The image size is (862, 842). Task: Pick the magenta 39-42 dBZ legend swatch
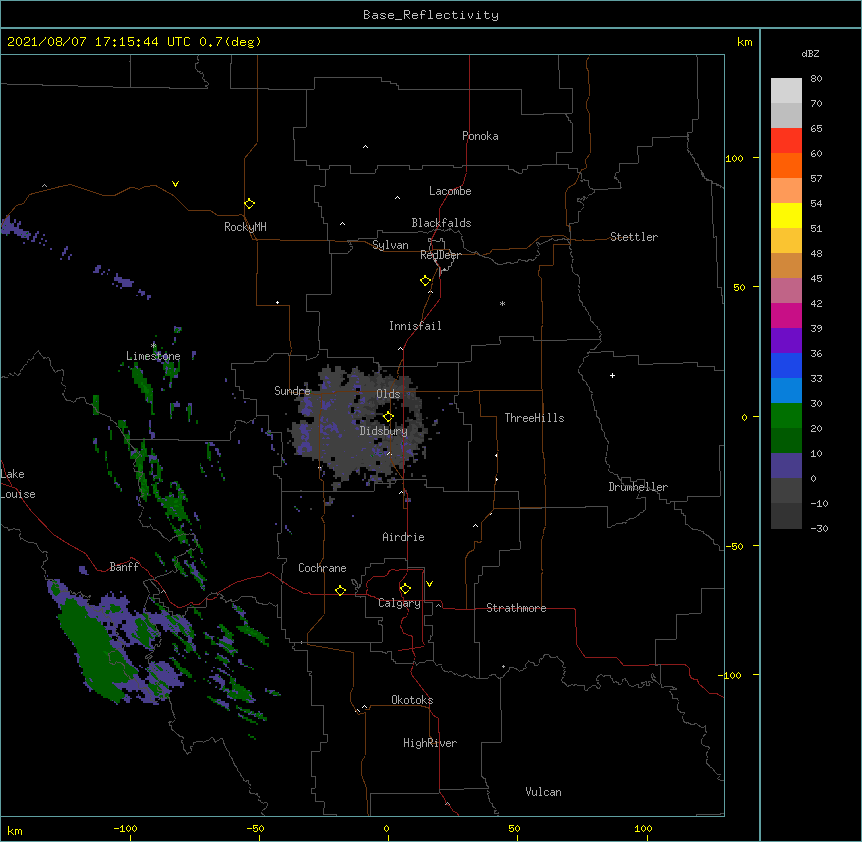tap(786, 315)
